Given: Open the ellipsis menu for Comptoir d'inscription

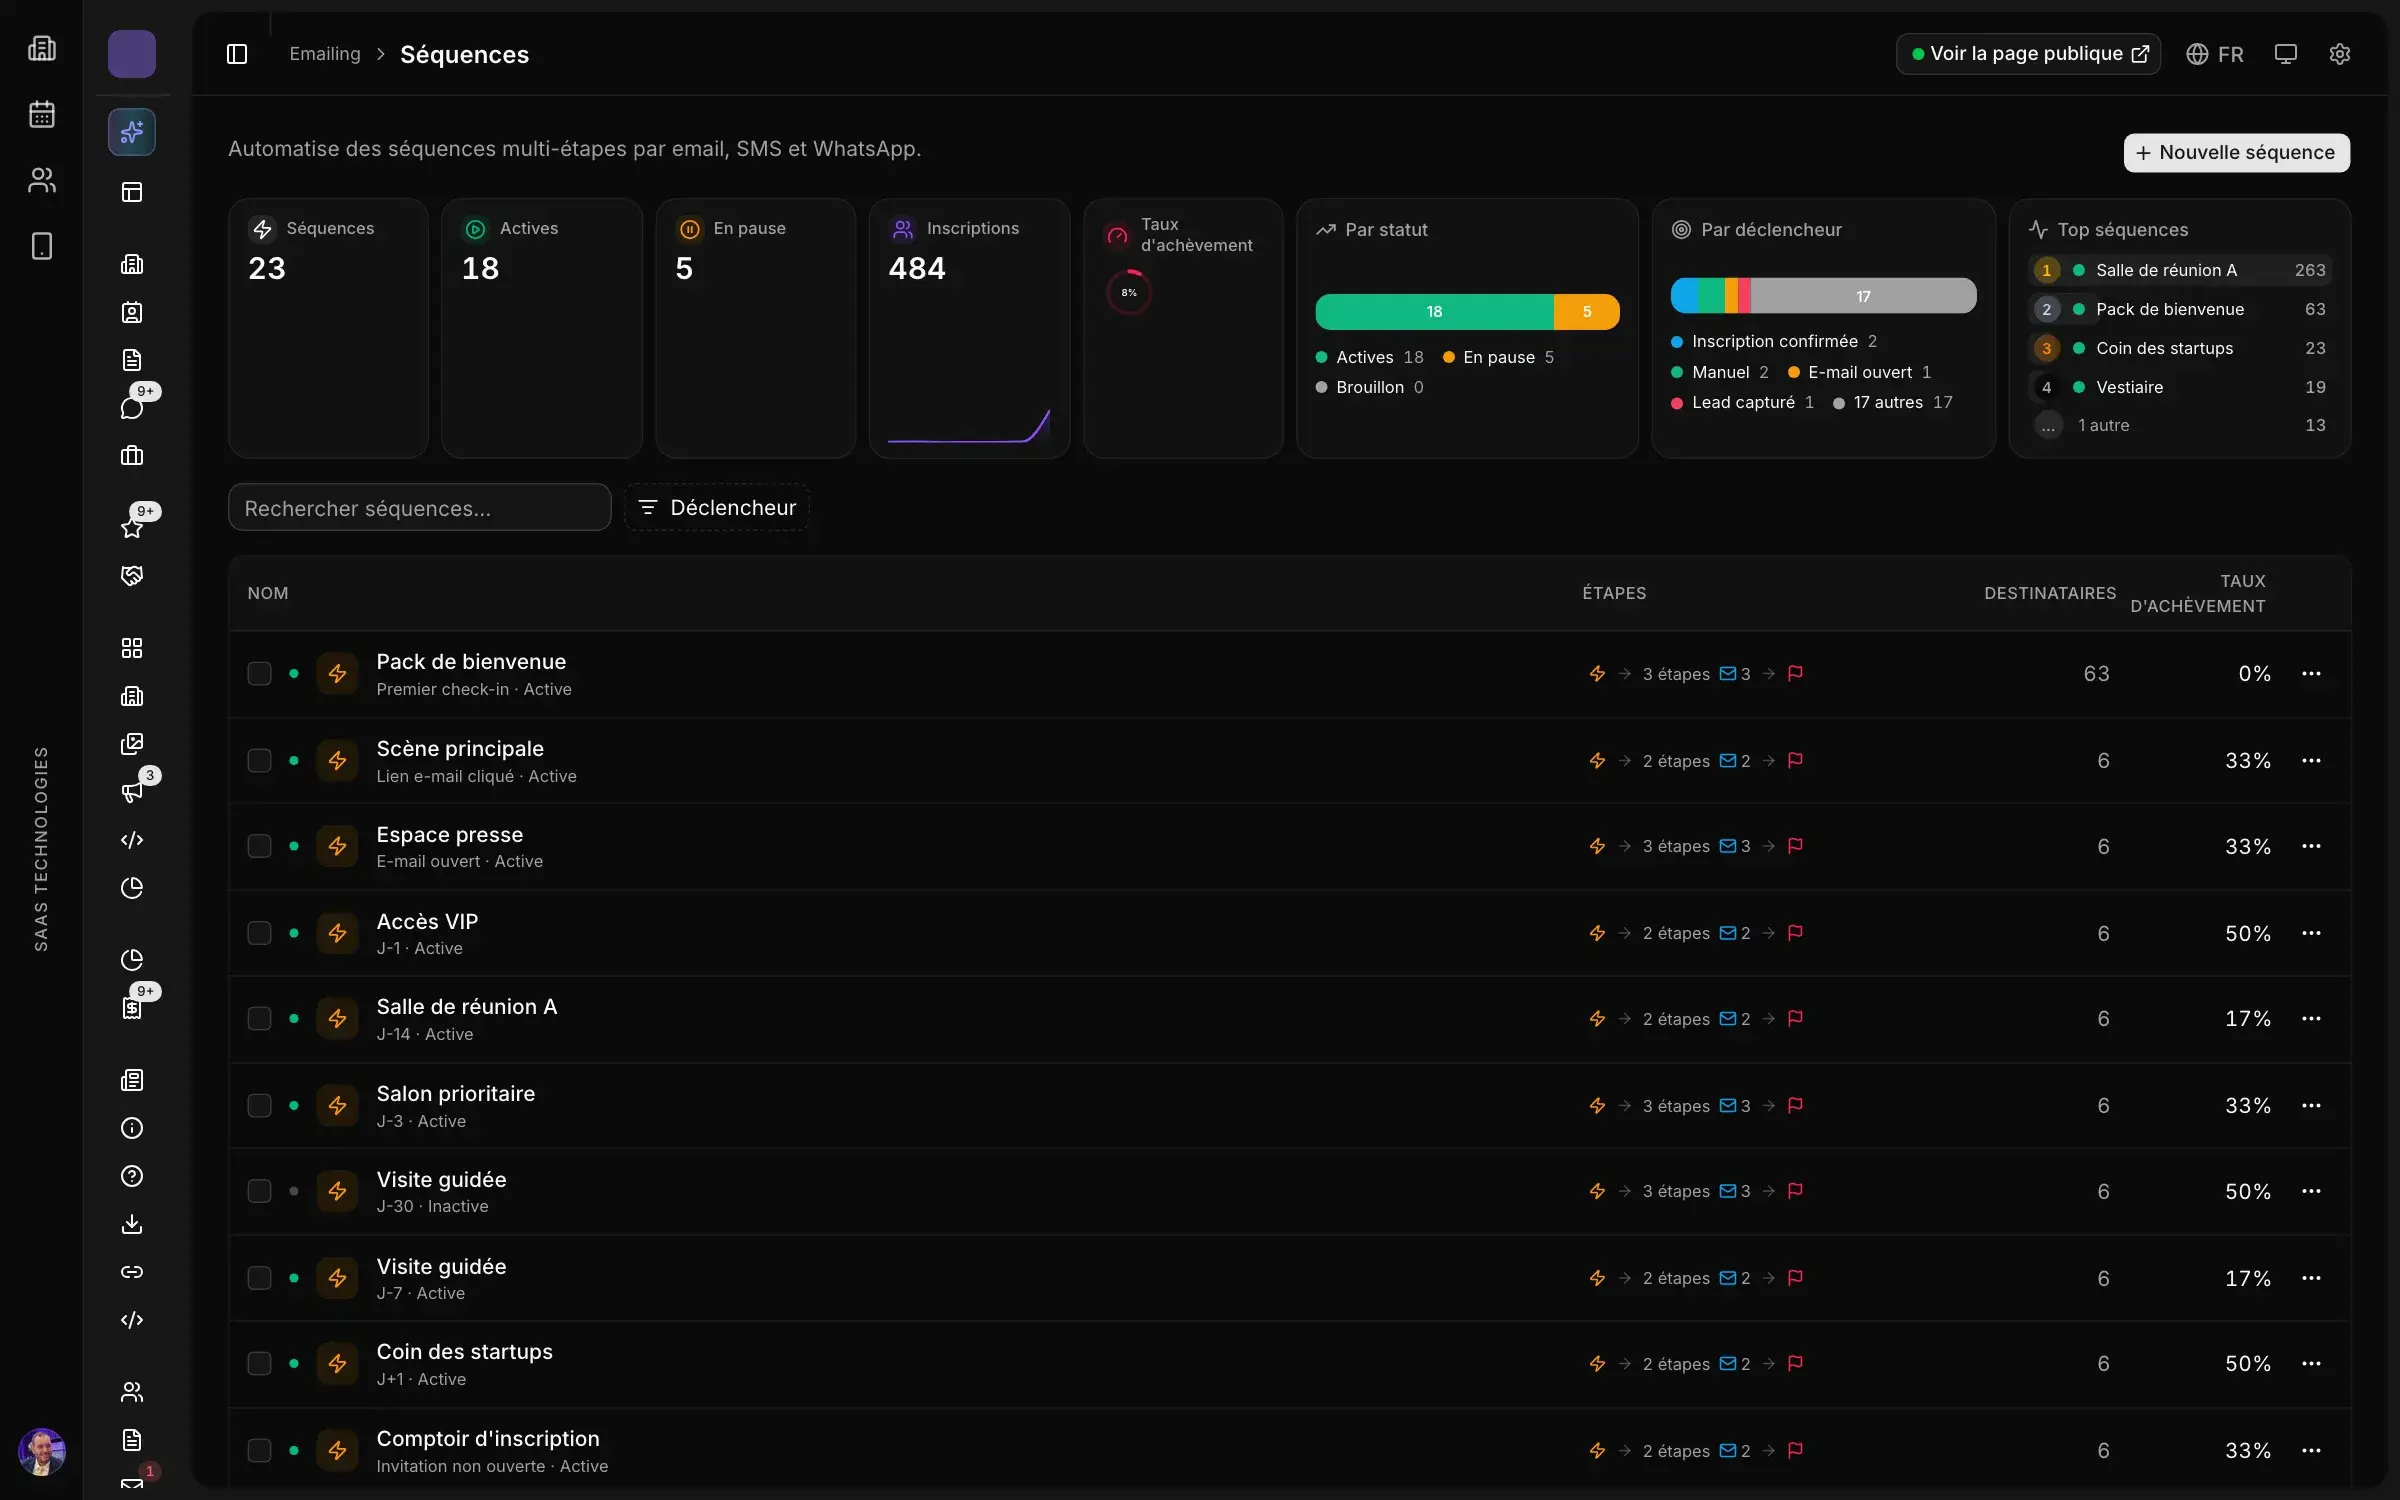Looking at the screenshot, I should point(2311,1451).
